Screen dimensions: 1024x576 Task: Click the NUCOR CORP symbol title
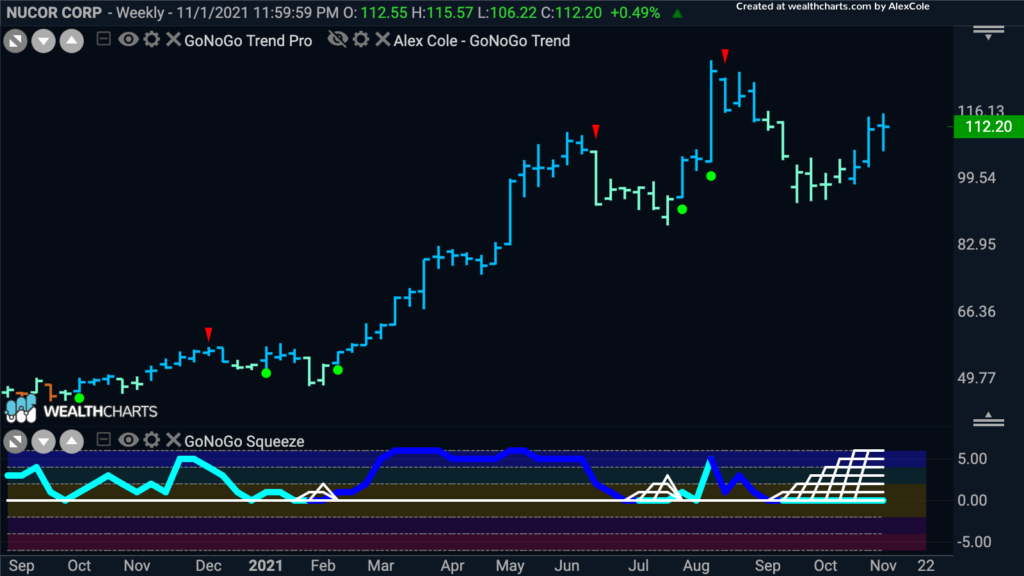coord(54,12)
